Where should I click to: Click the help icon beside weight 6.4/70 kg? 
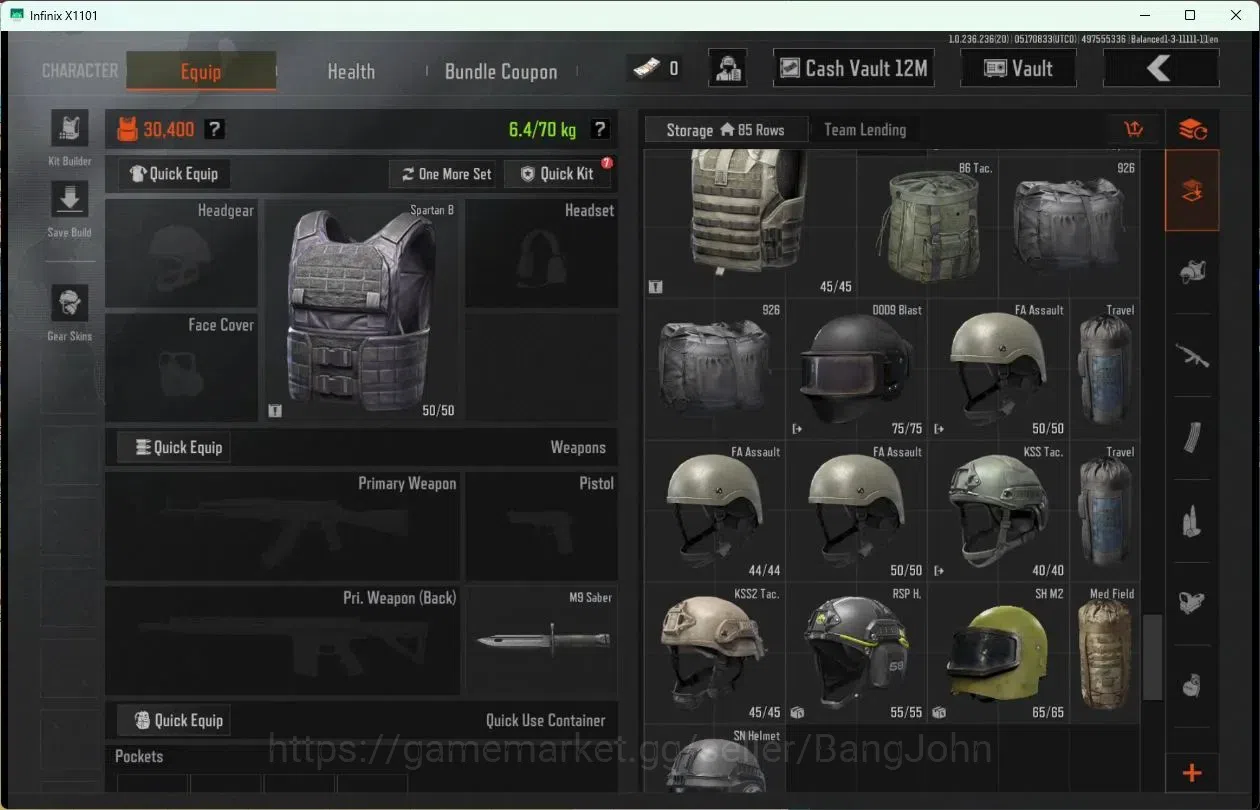pyautogui.click(x=599, y=129)
